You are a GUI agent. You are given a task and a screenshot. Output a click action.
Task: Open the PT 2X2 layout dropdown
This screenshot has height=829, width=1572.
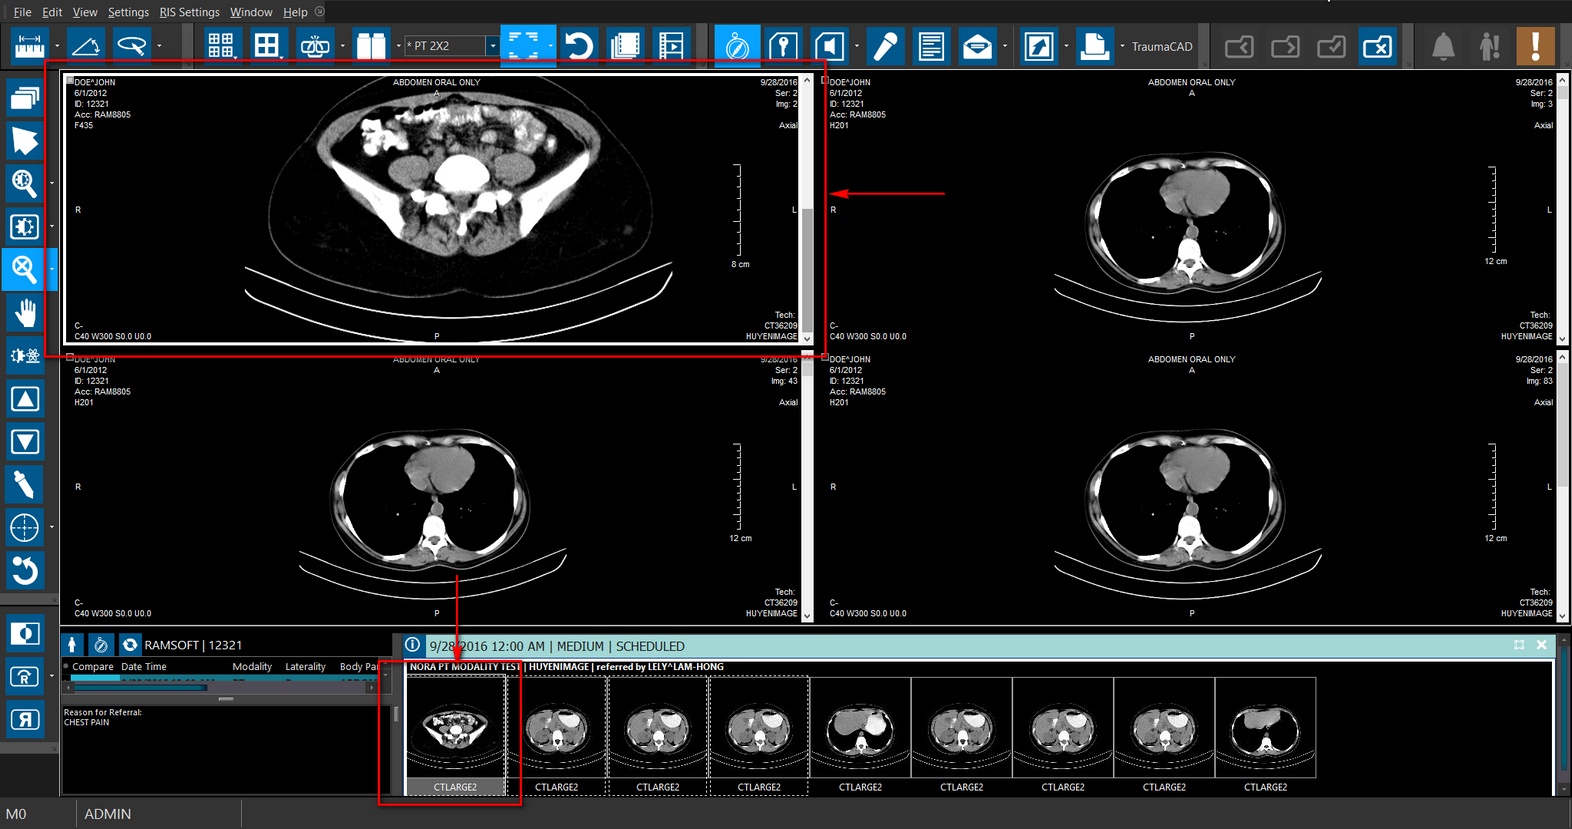coord(492,46)
